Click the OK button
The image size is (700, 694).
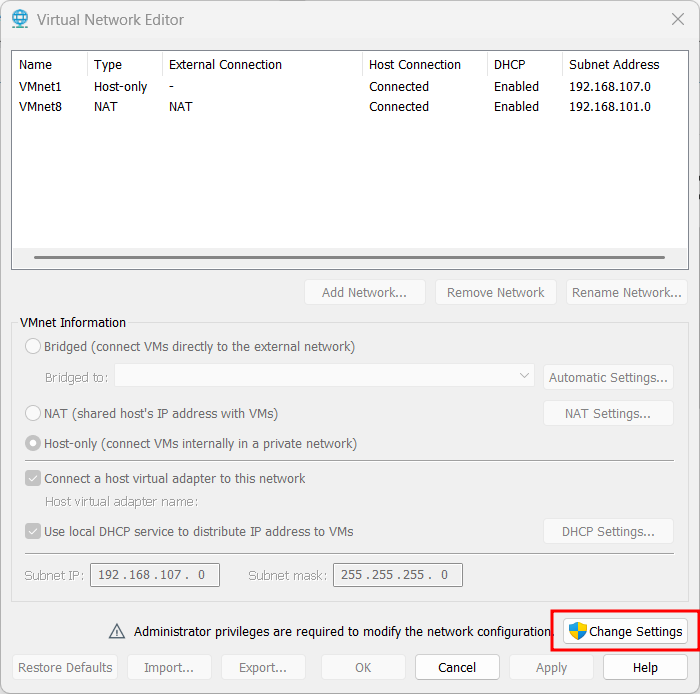[x=363, y=667]
